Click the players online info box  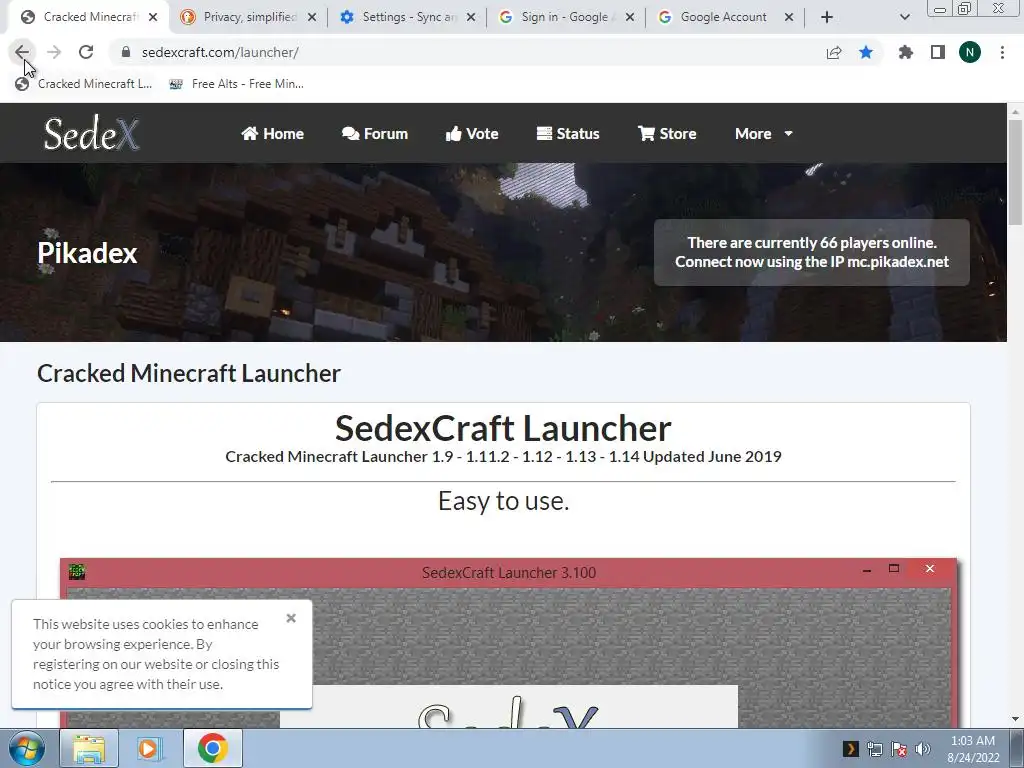[x=812, y=252]
